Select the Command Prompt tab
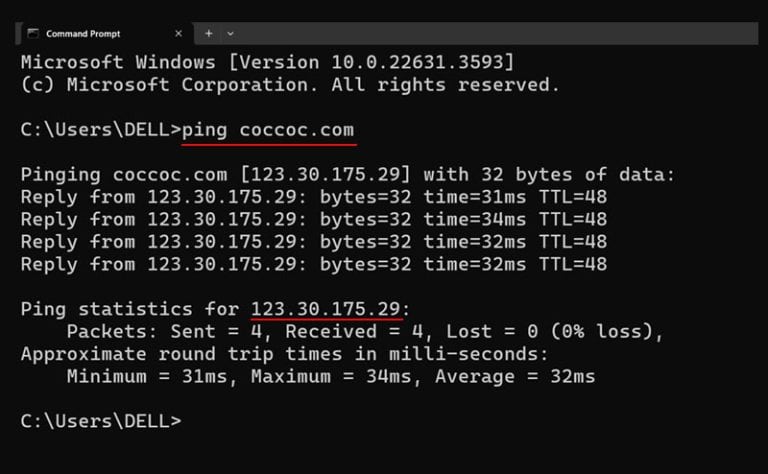 tap(95, 33)
